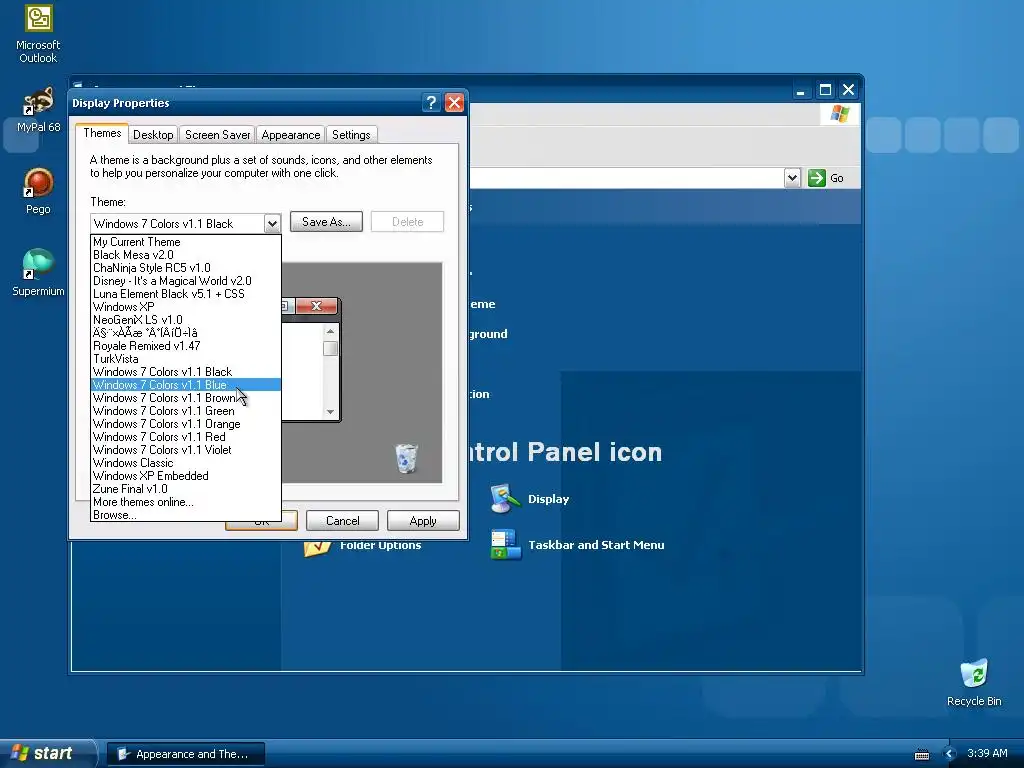Viewport: 1024px width, 768px height.
Task: Choose Windows 7 Colors v1.1 Orange
Action: (186, 424)
